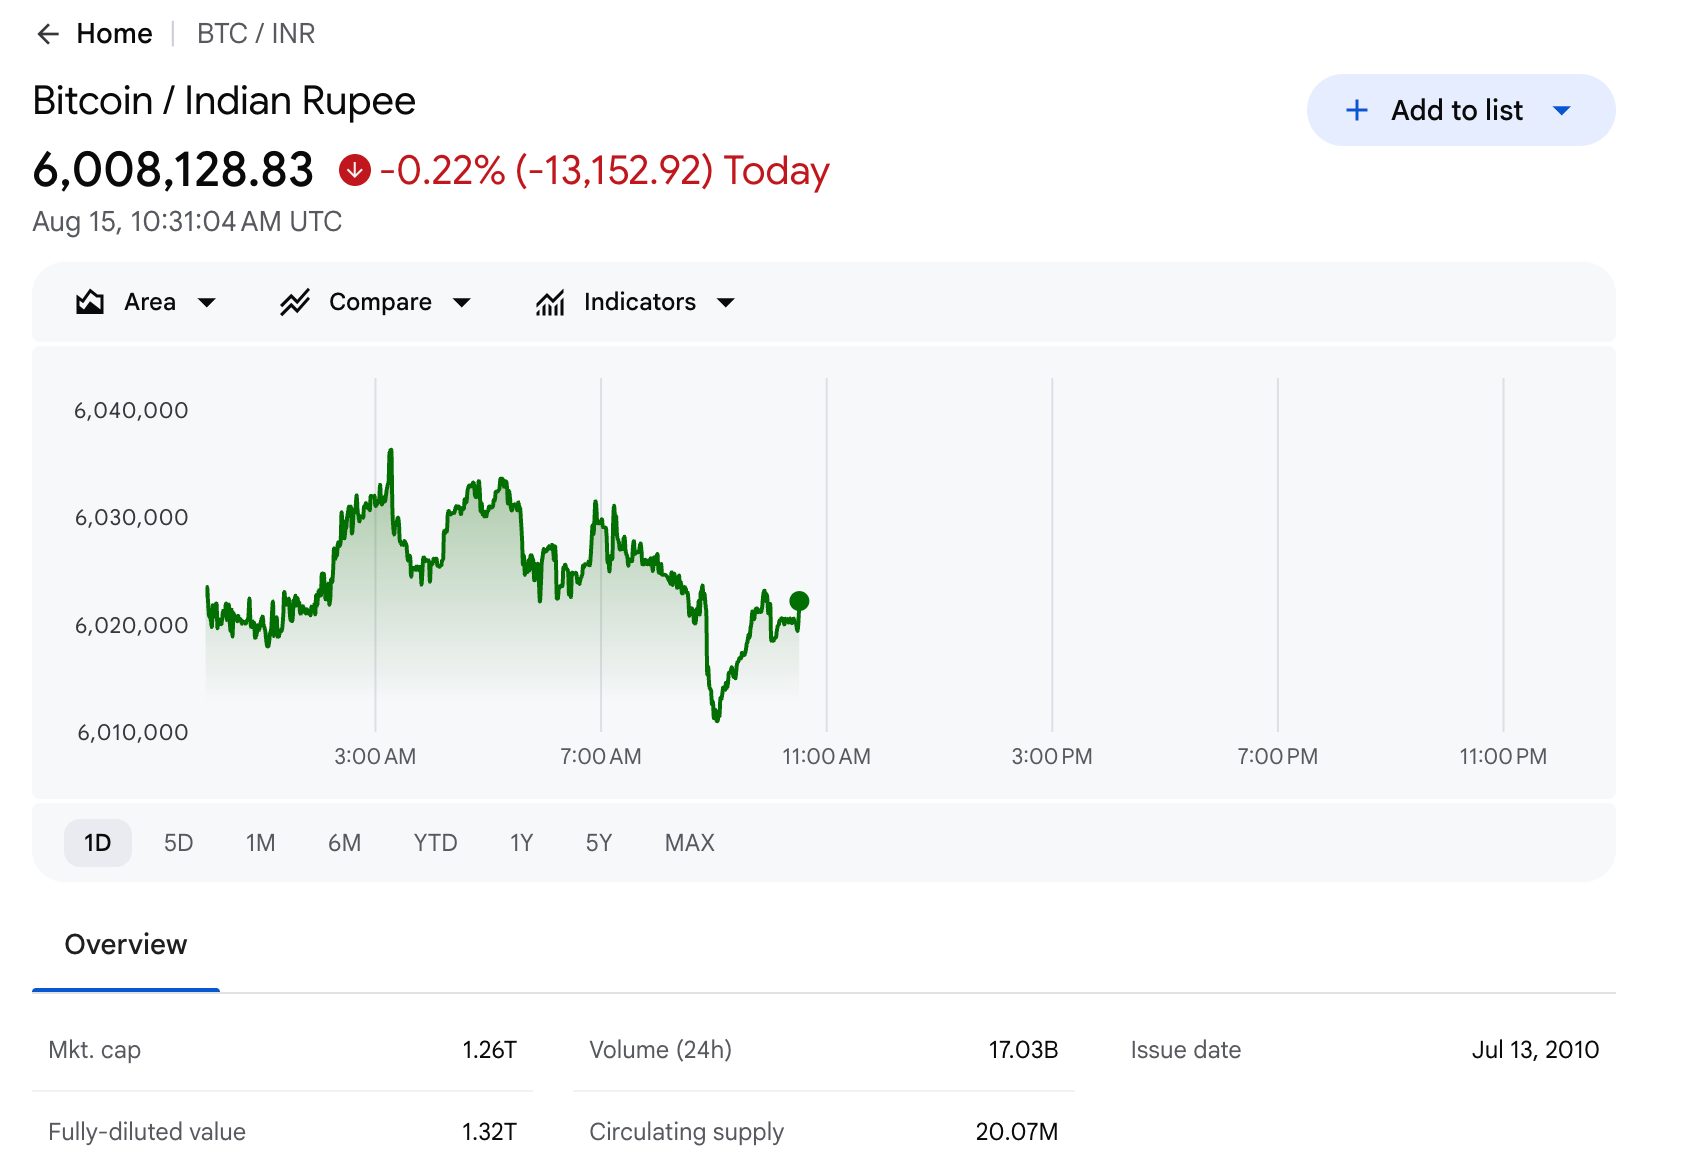Switch chart to 1M range

pyautogui.click(x=261, y=843)
